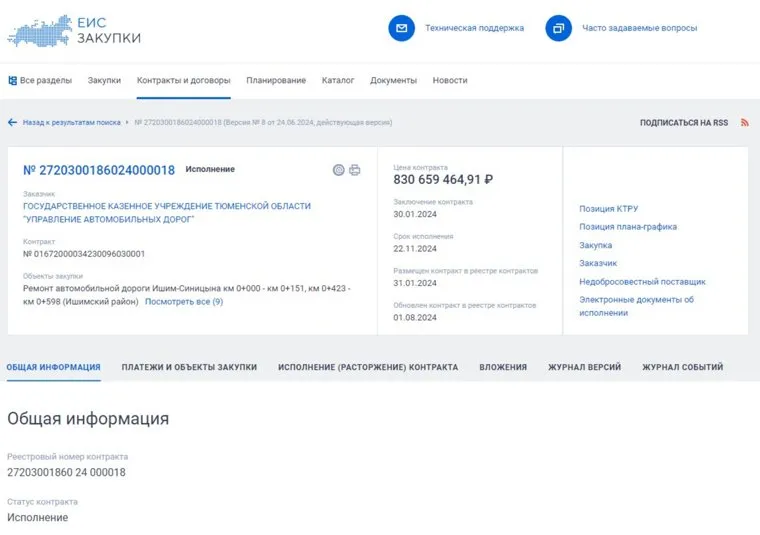Open the Все разделы menu

tap(39, 80)
